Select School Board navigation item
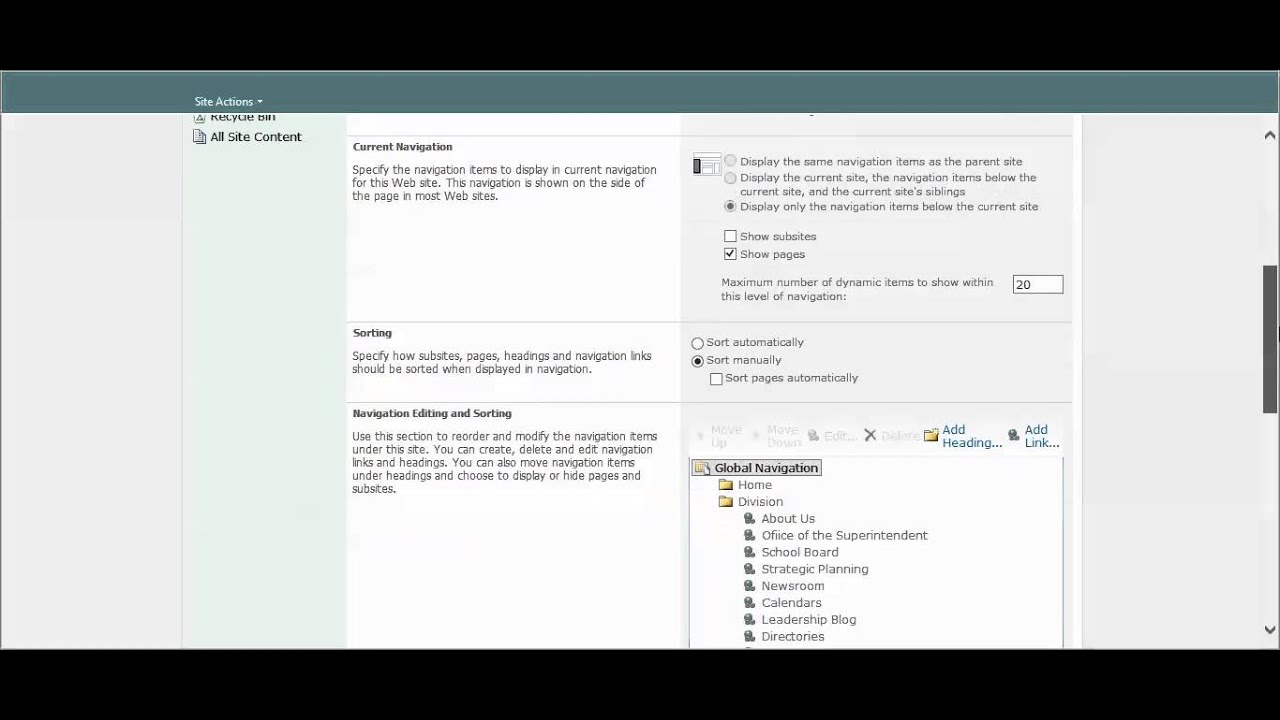 click(x=800, y=552)
